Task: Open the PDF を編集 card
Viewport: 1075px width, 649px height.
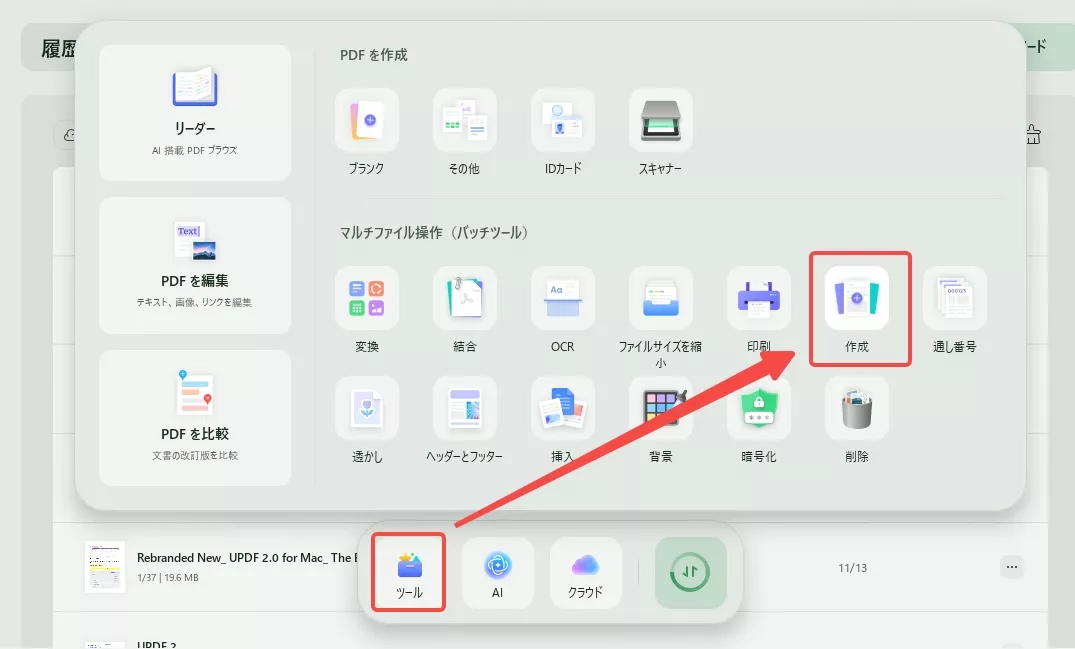Action: [x=195, y=265]
